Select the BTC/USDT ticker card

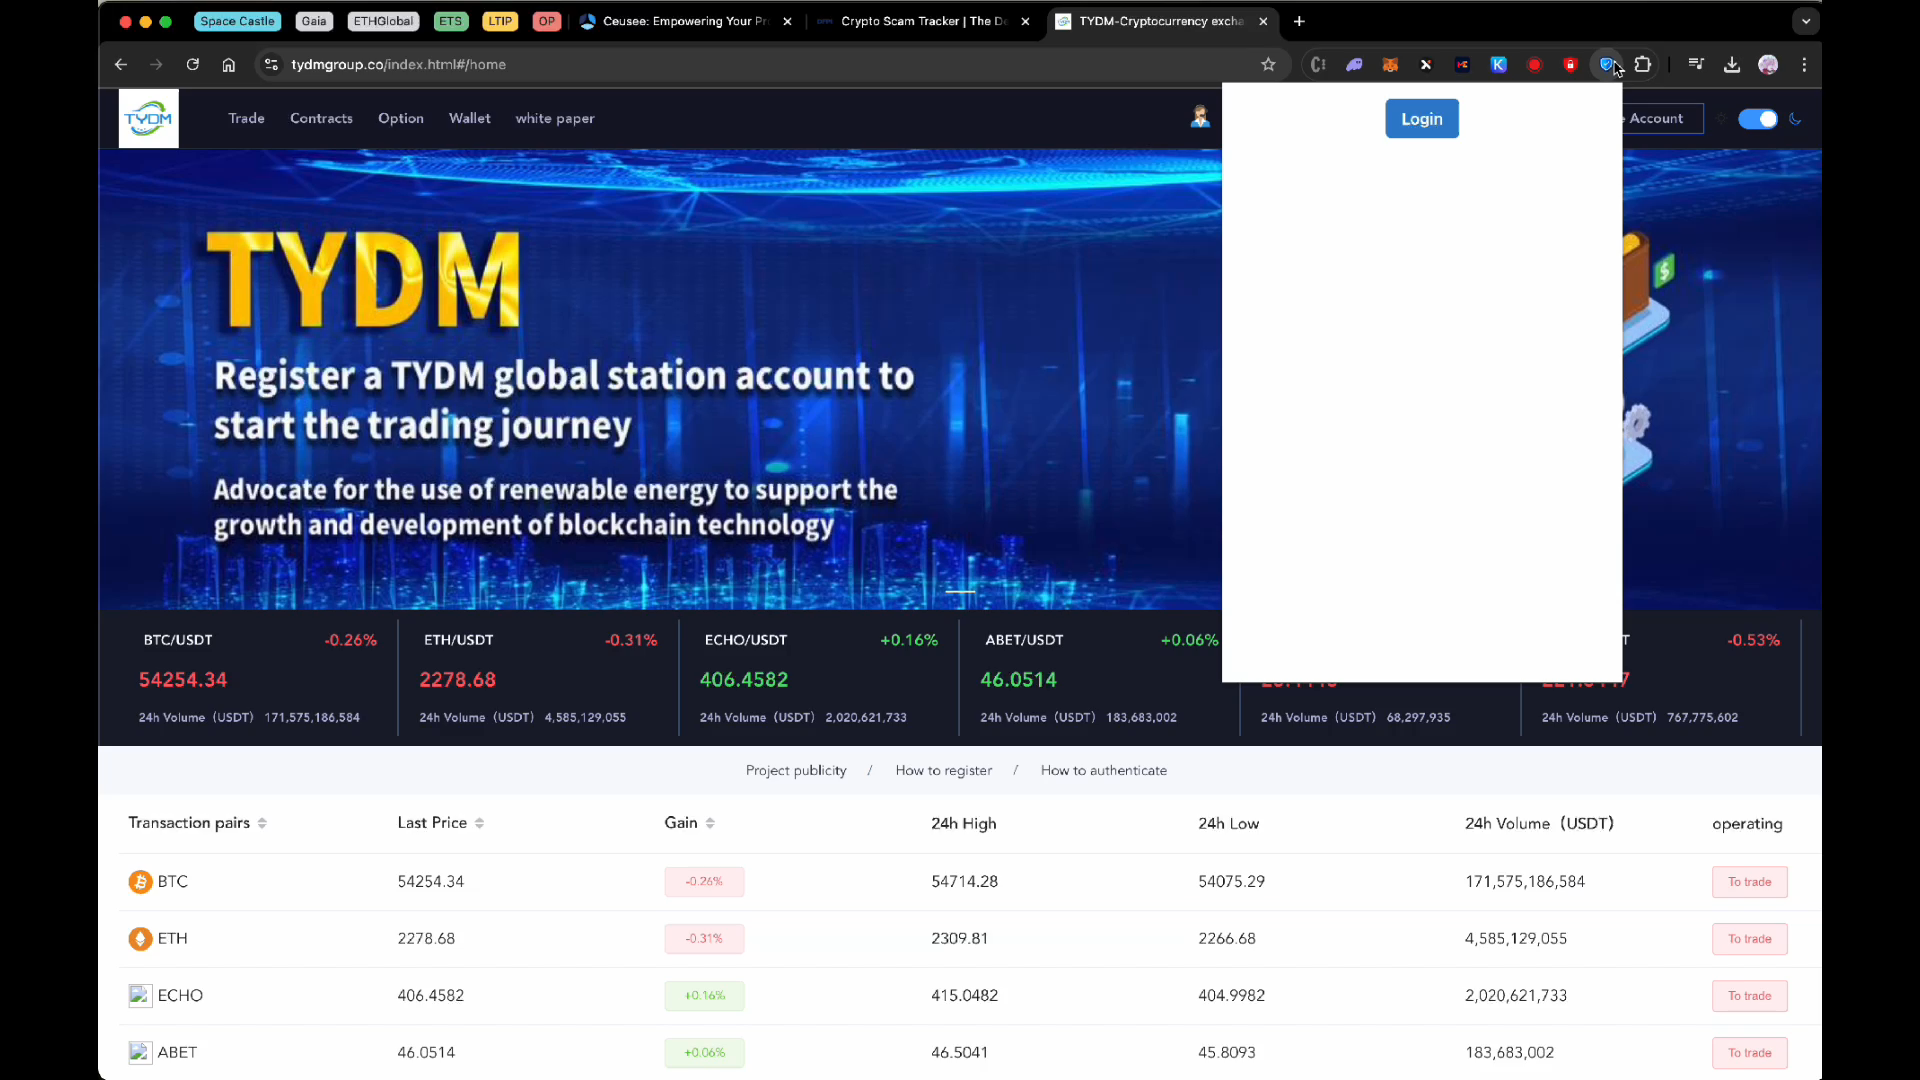(x=258, y=678)
